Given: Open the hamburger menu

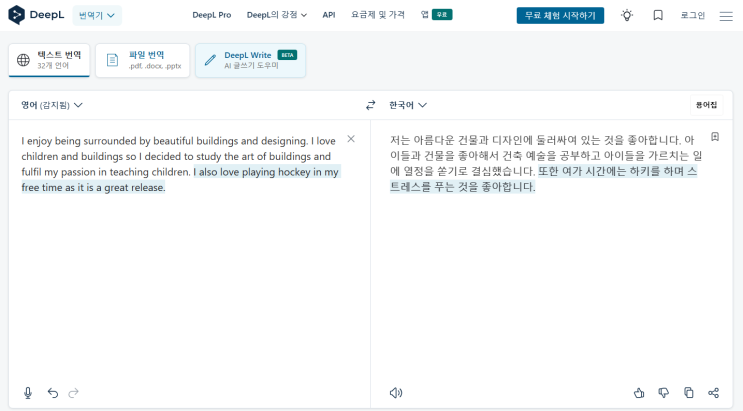Looking at the screenshot, I should 726,16.
